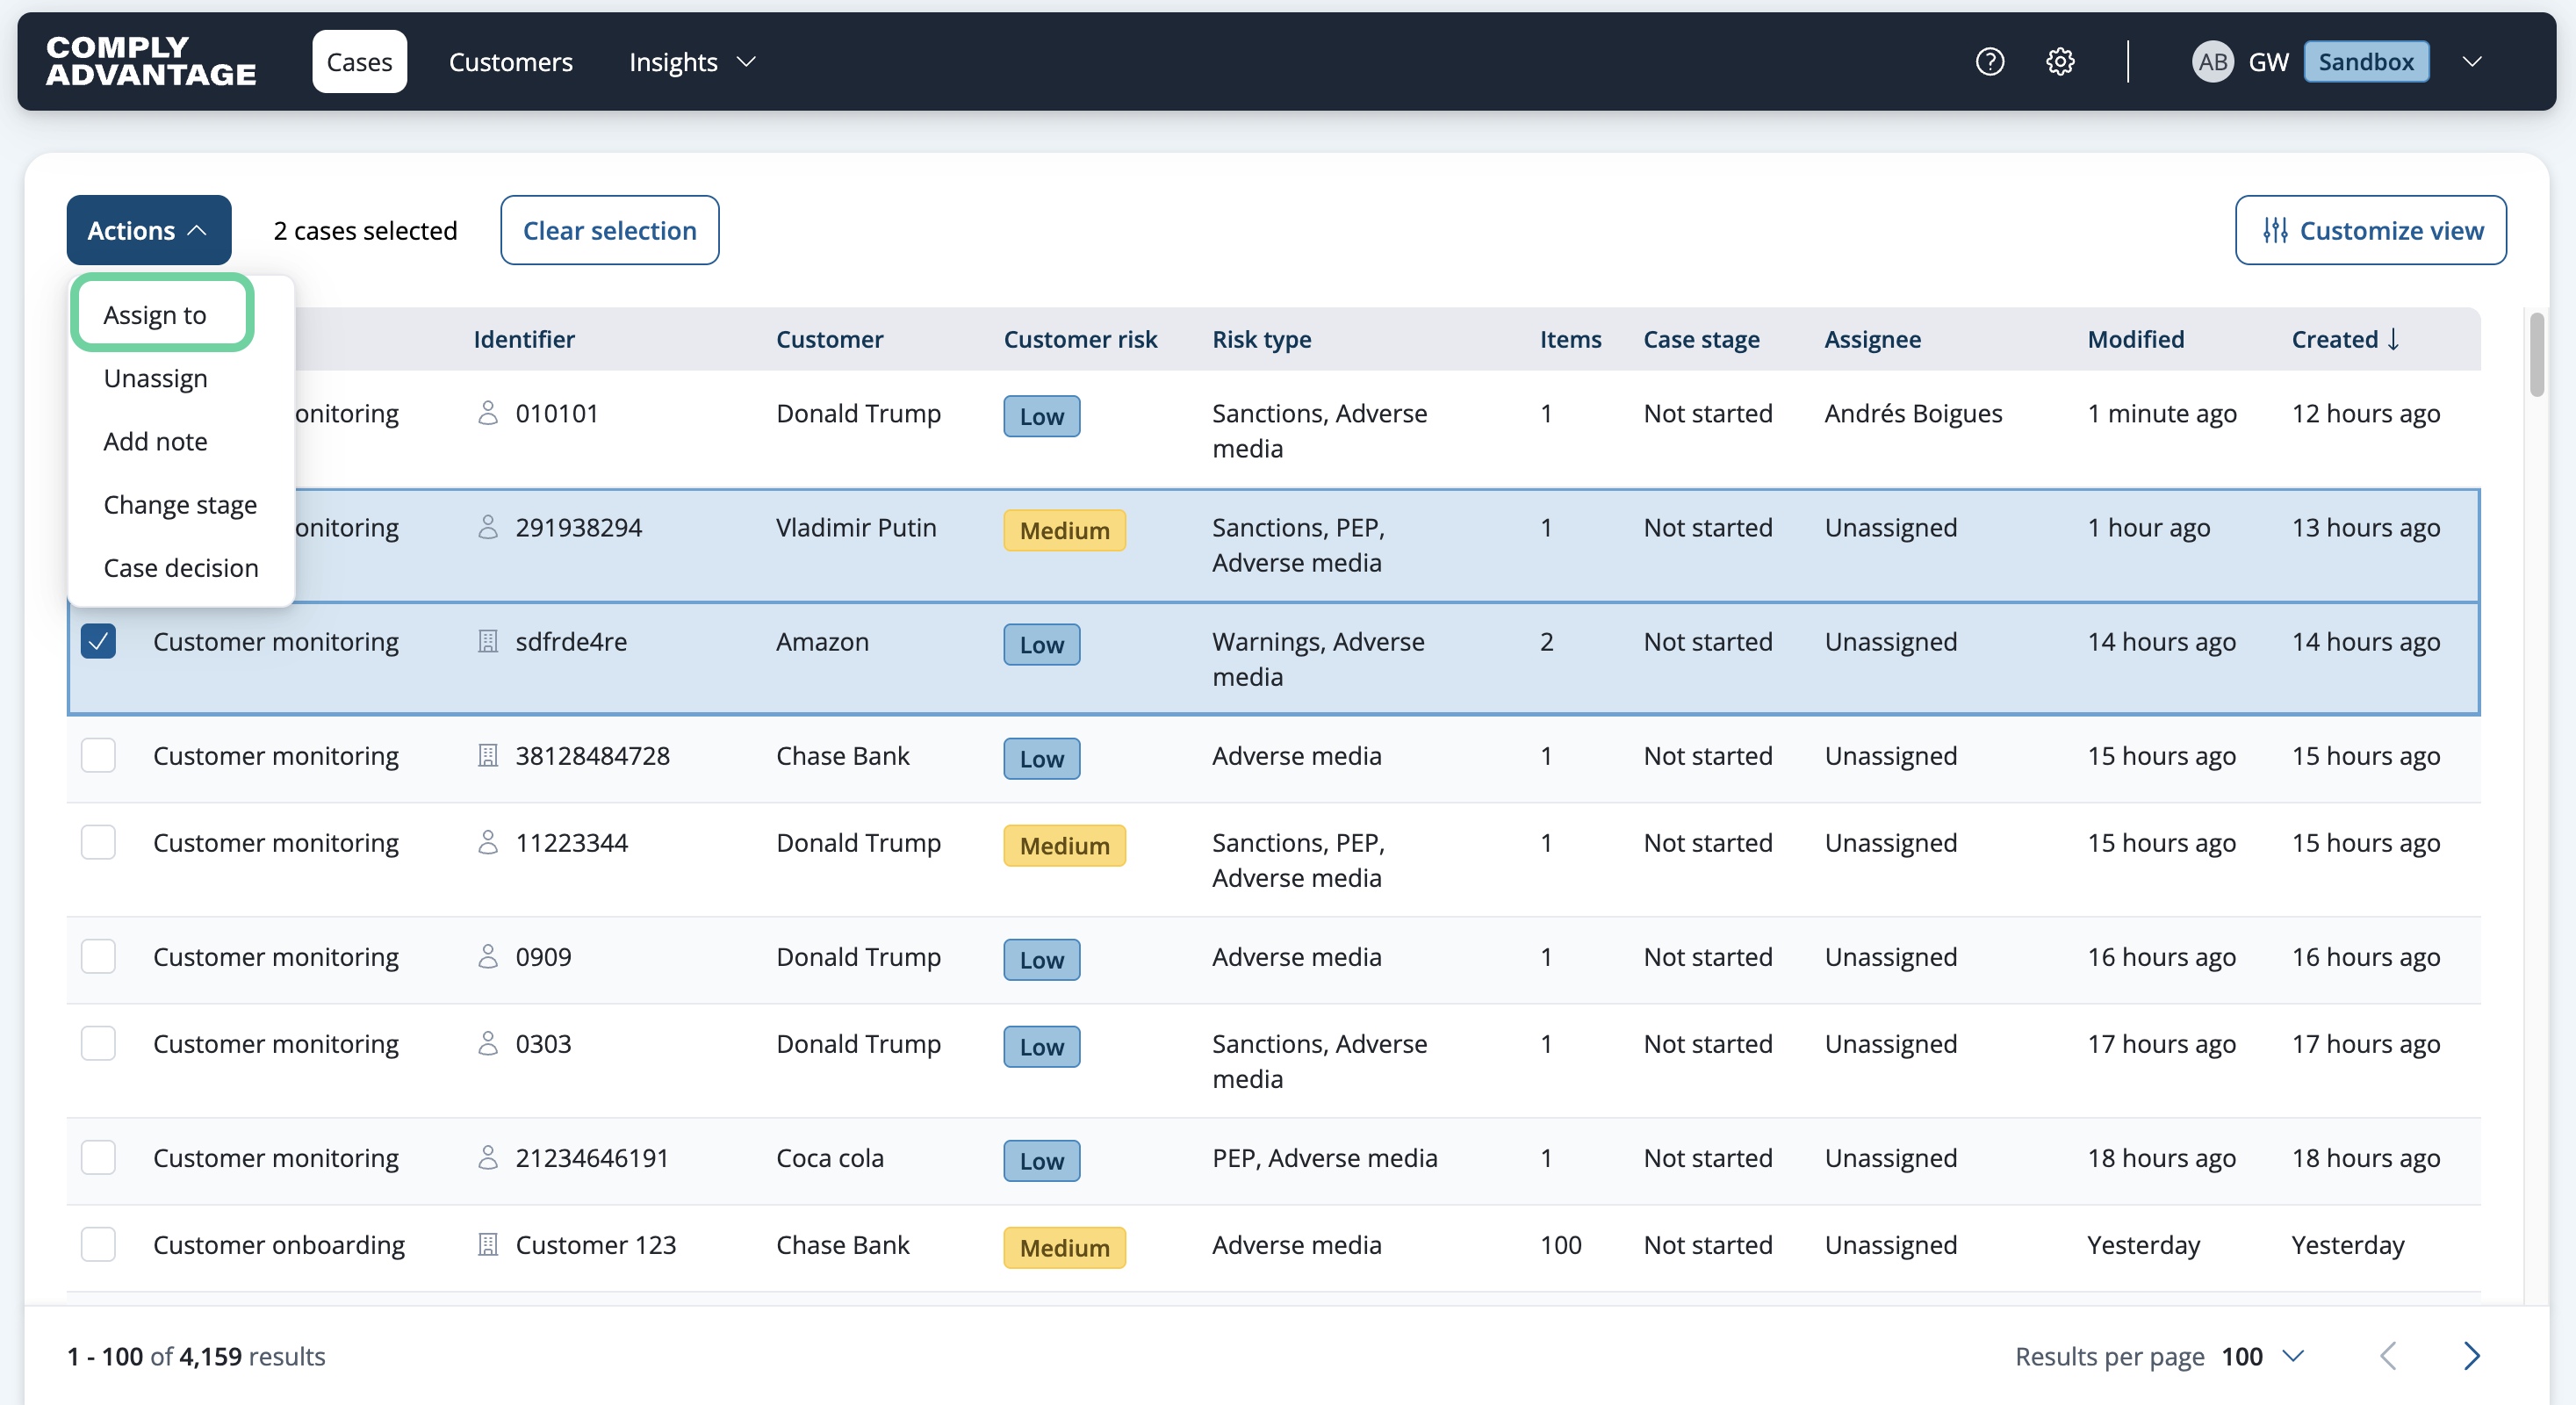Select Unassign in the Actions menu
Viewport: 2576px width, 1405px height.
coord(156,378)
